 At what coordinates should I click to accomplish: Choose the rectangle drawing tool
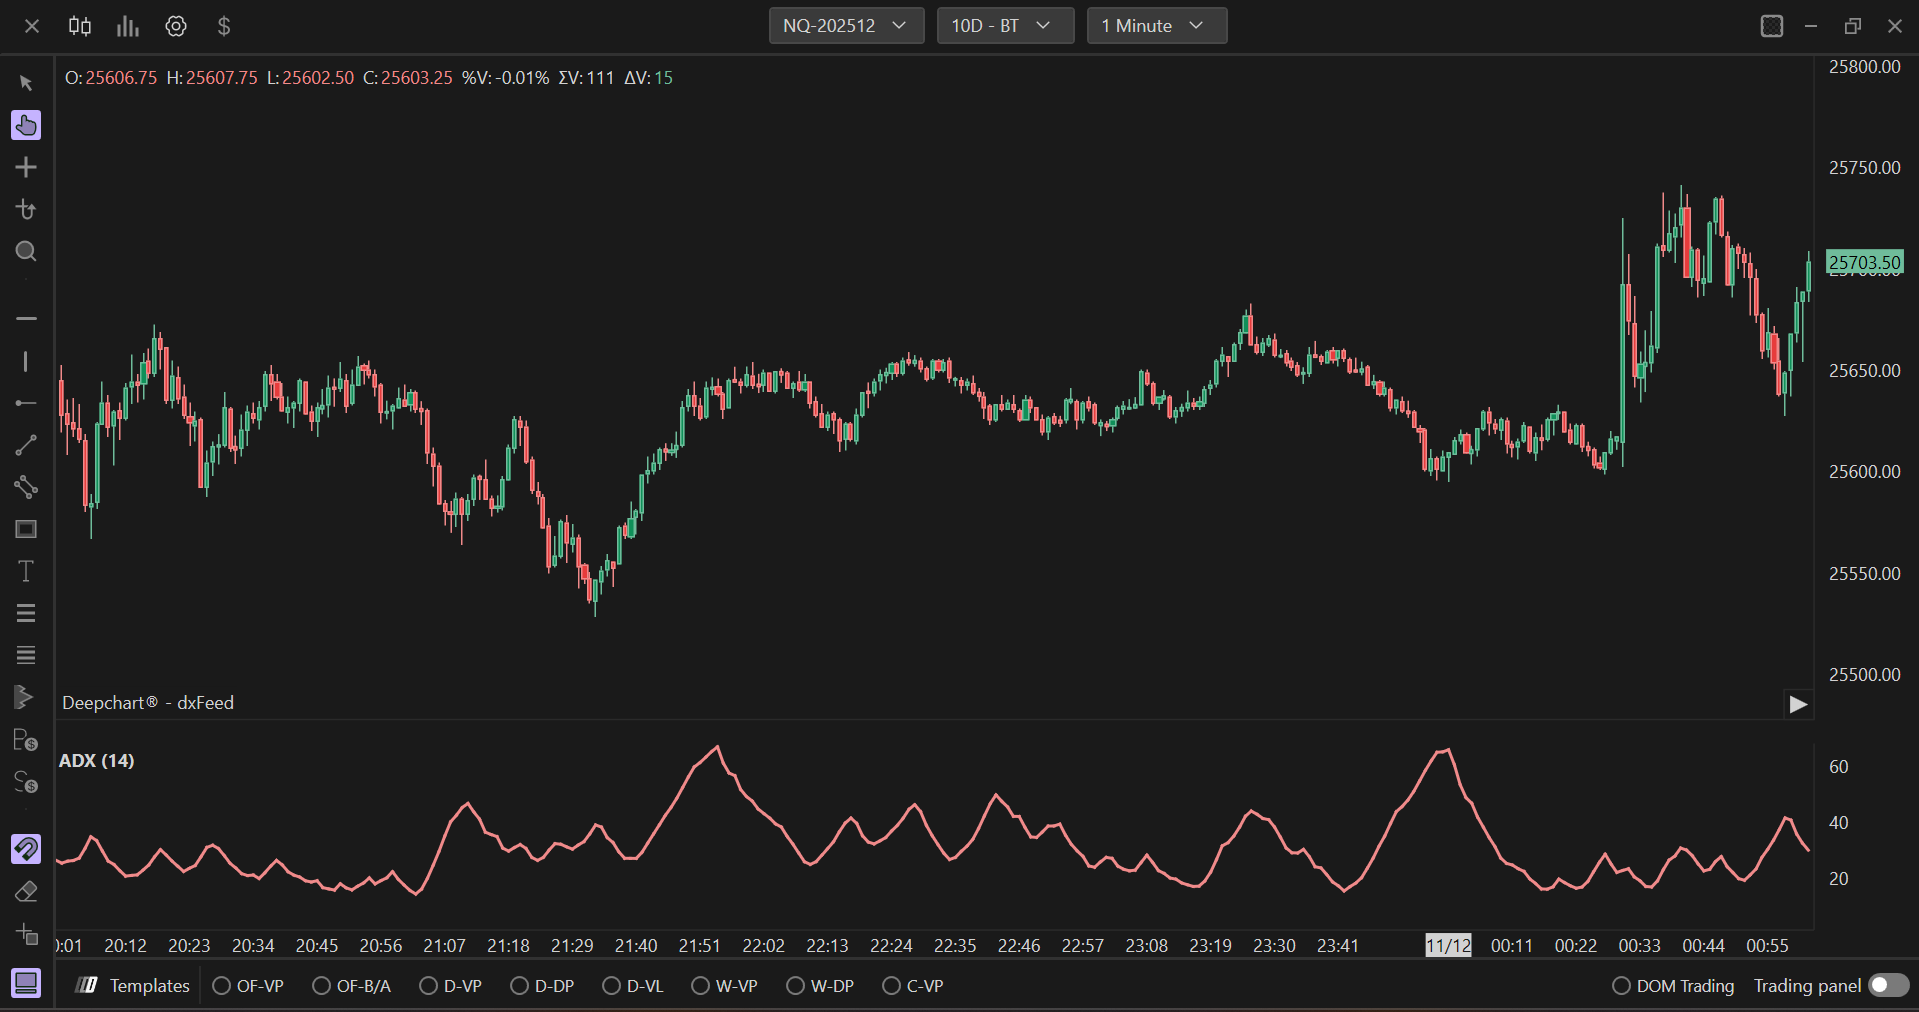click(26, 529)
